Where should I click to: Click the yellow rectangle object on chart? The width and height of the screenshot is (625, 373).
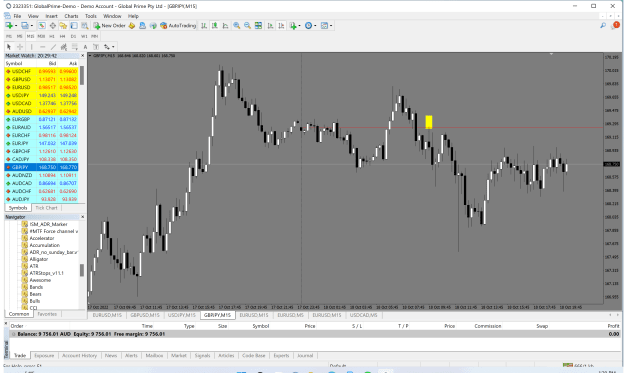click(x=428, y=122)
